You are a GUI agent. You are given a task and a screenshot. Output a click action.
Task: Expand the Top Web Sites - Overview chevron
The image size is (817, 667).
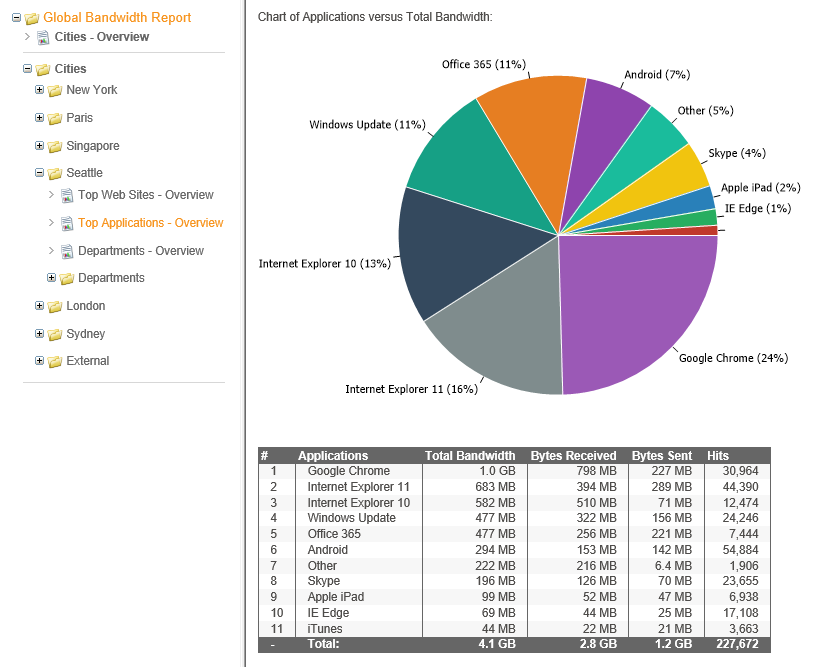tap(51, 194)
